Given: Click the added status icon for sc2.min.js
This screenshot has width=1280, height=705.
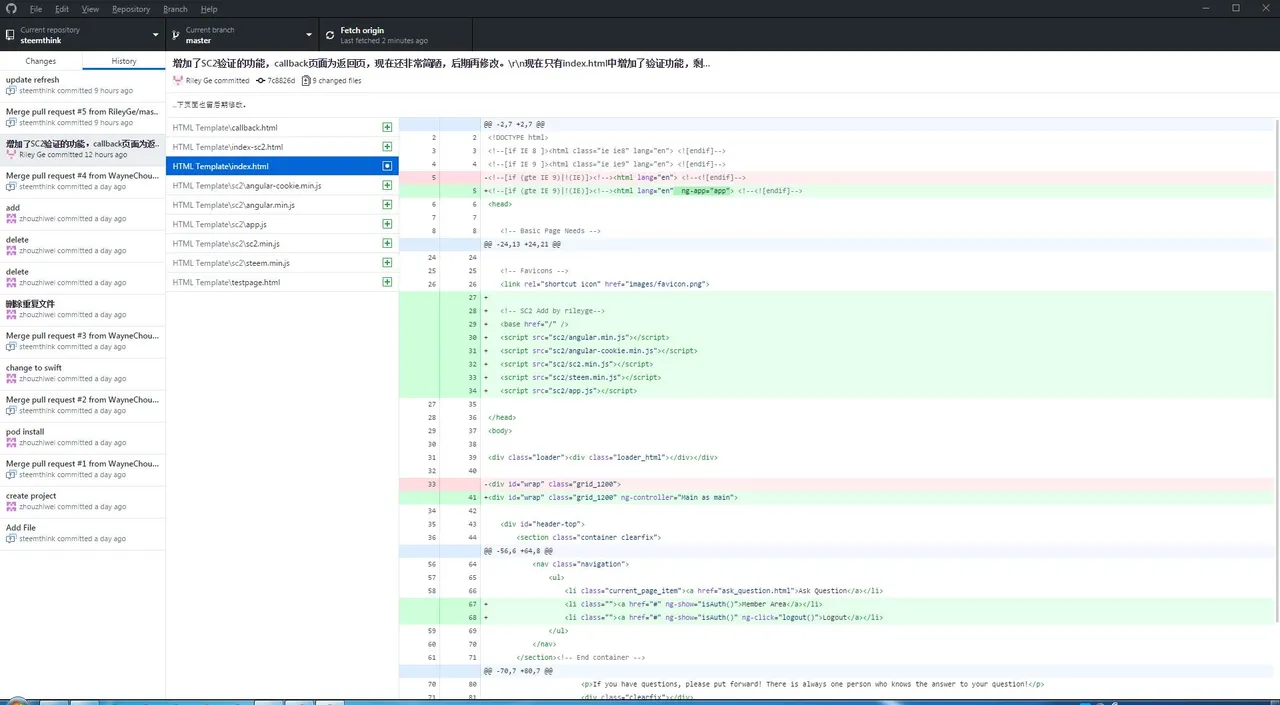Looking at the screenshot, I should point(387,244).
